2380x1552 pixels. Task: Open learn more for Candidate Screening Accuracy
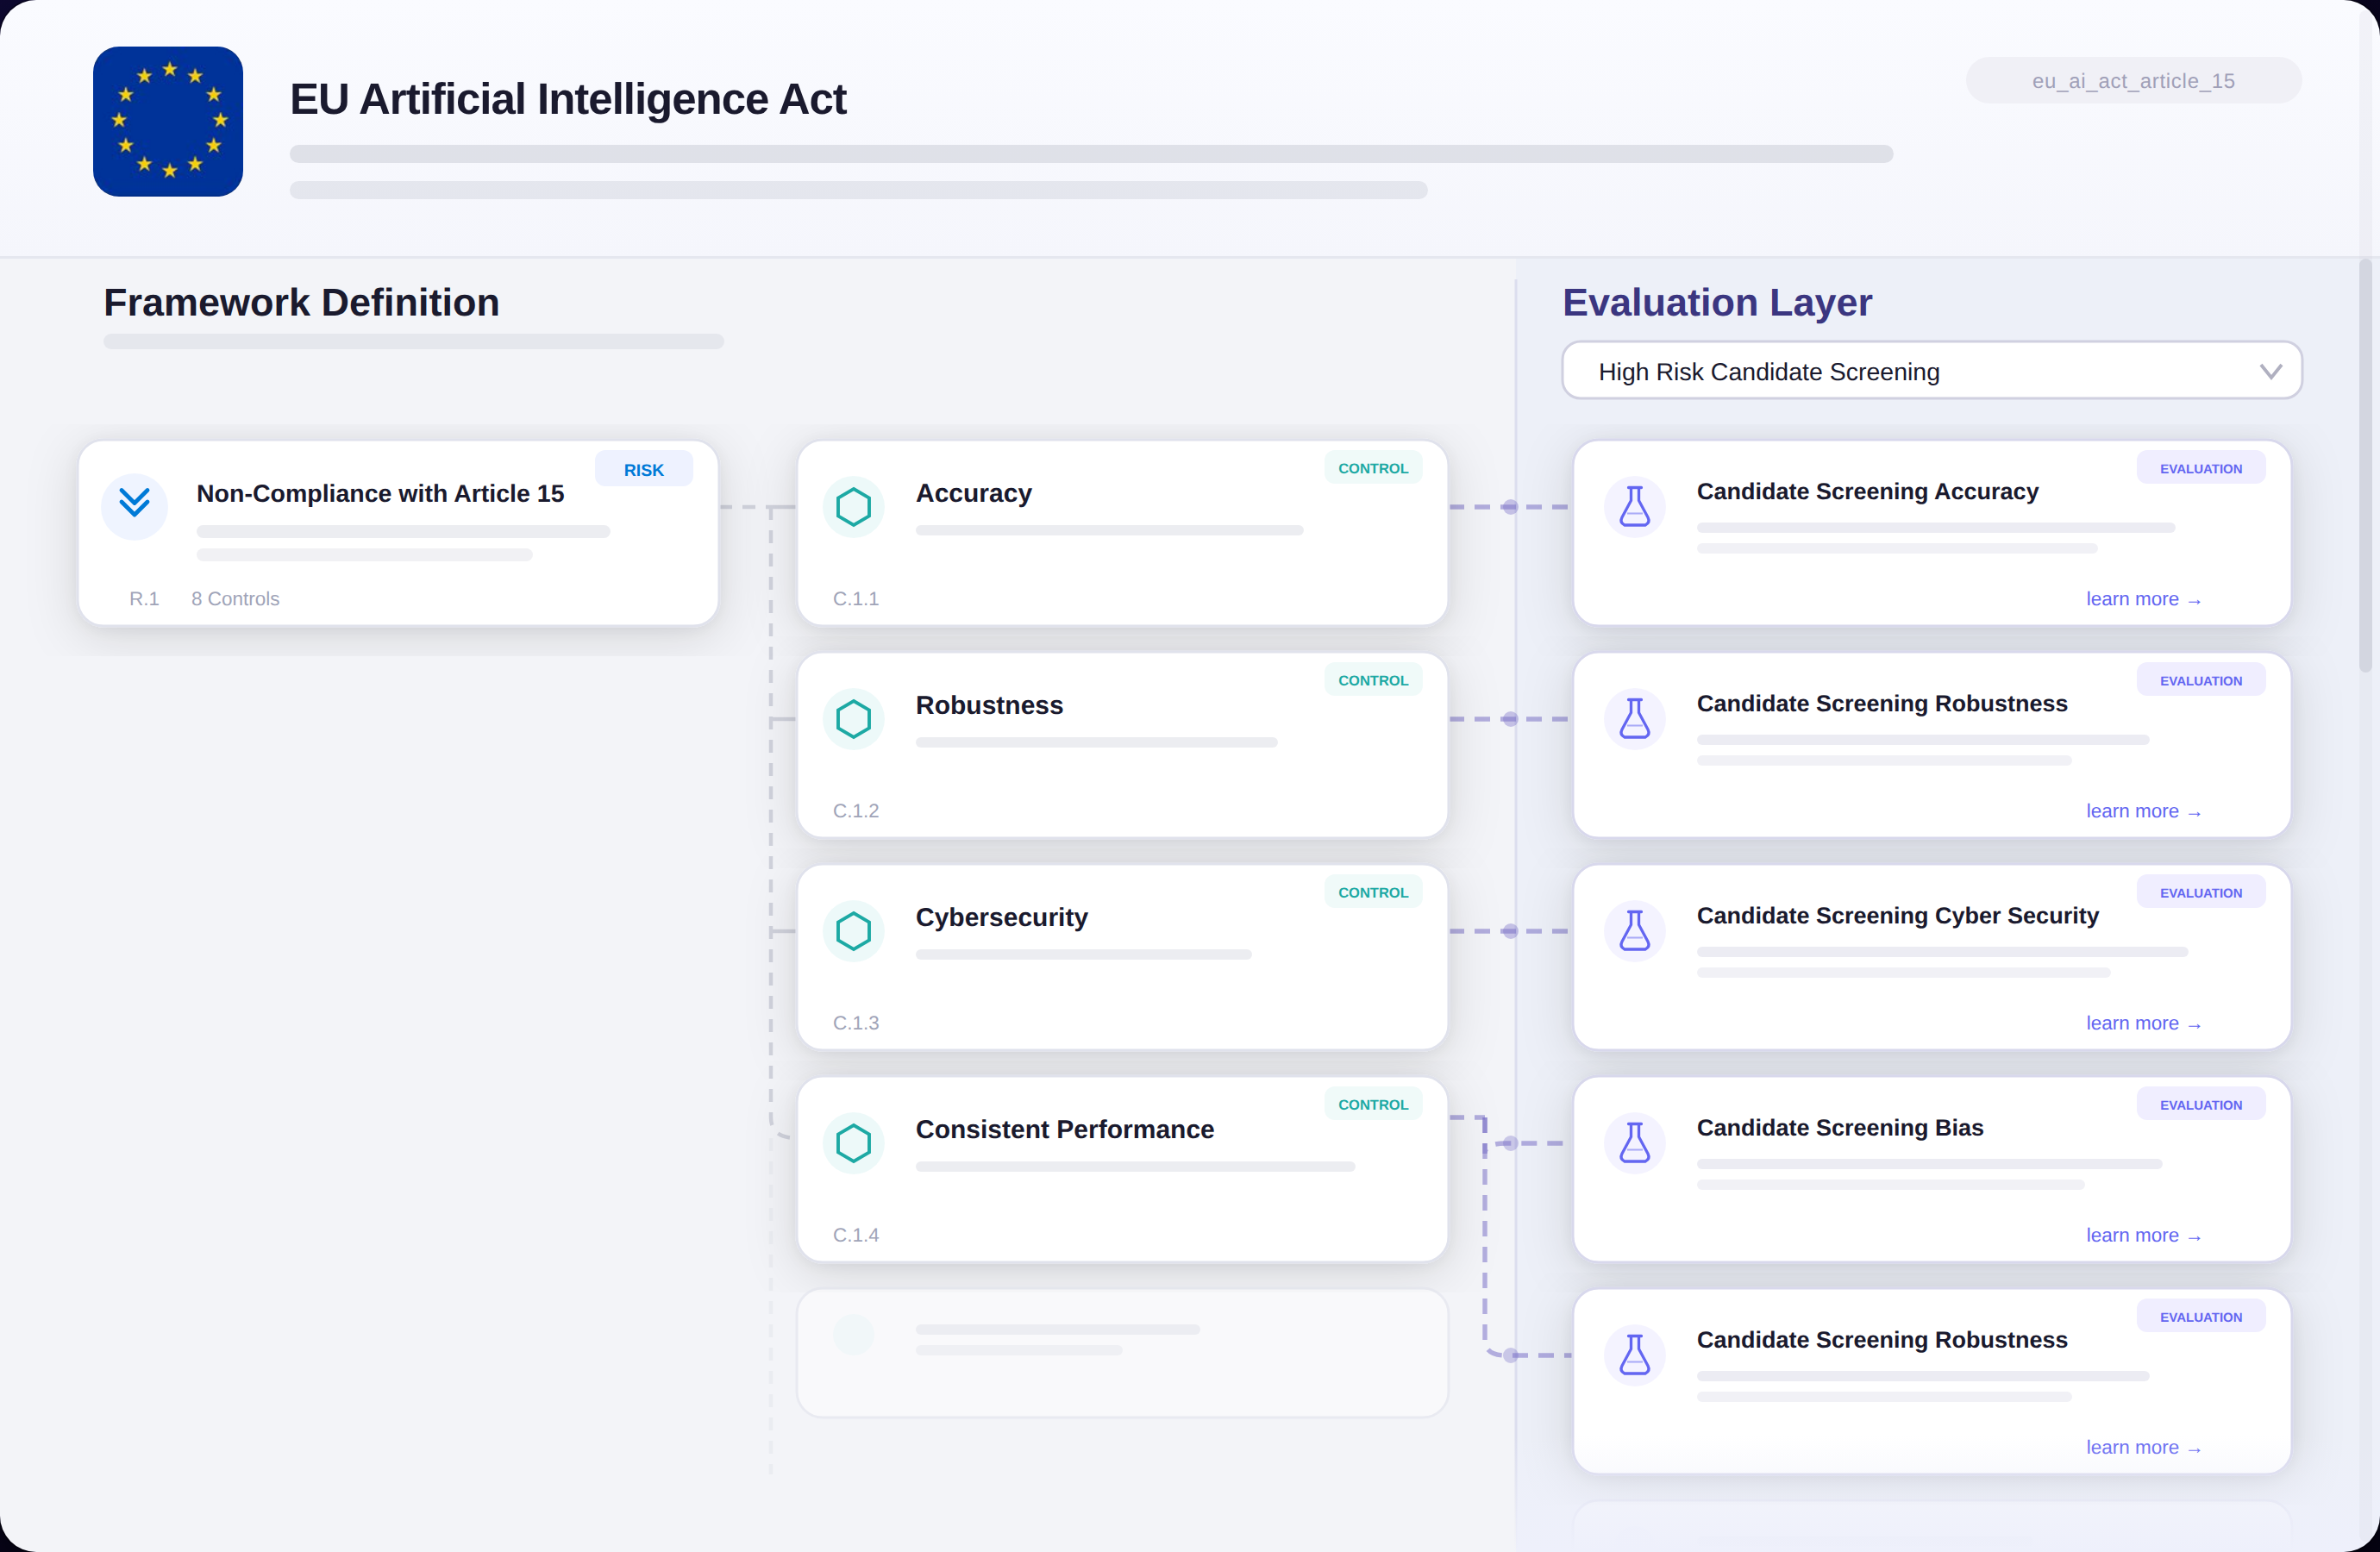click(2142, 599)
